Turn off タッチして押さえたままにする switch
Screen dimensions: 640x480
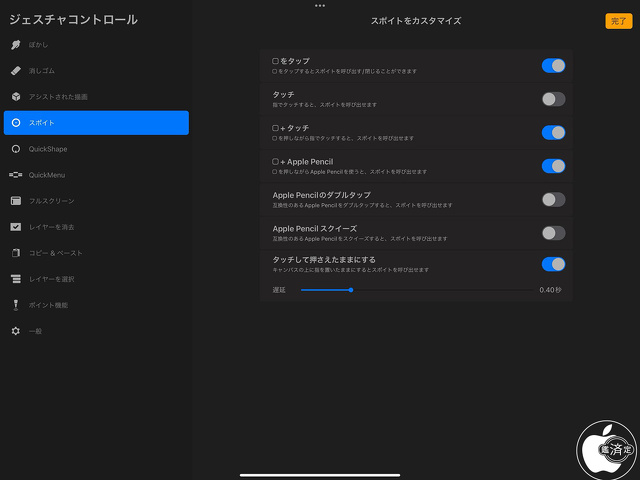pos(553,264)
